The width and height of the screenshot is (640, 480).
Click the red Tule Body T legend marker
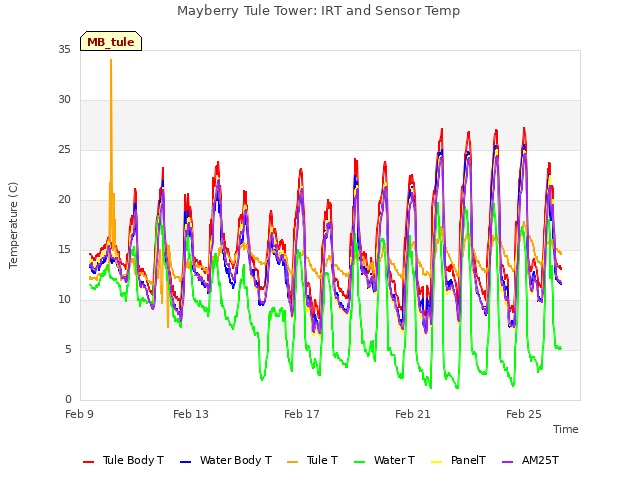89,462
